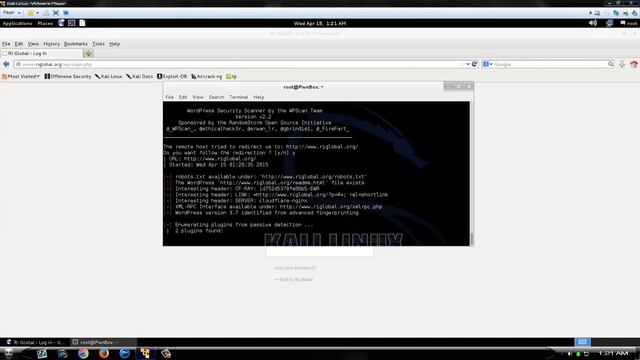This screenshot has width=640, height=360.
Task: Open the browser Bookmarks menu
Action: (x=76, y=44)
